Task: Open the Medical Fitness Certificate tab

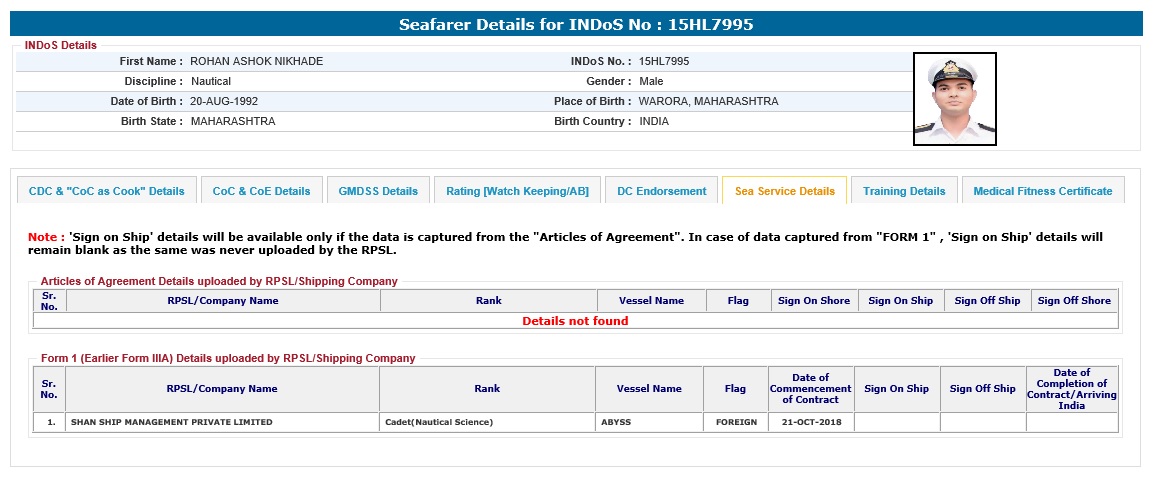Action: click(1042, 191)
